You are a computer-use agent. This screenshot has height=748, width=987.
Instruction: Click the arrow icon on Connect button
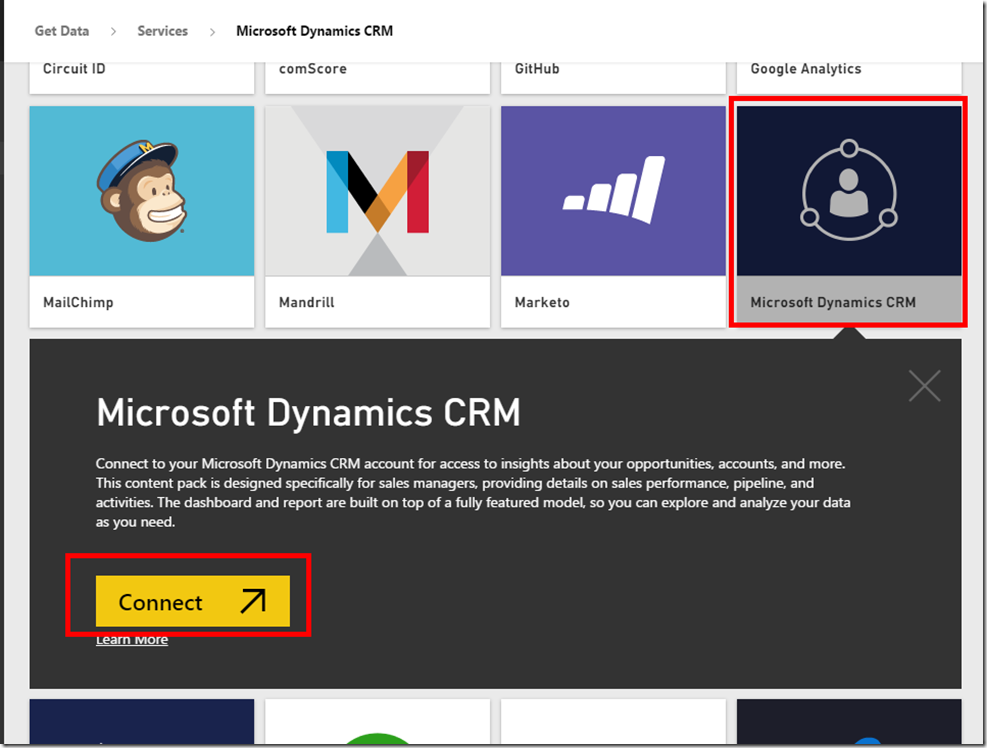(253, 601)
